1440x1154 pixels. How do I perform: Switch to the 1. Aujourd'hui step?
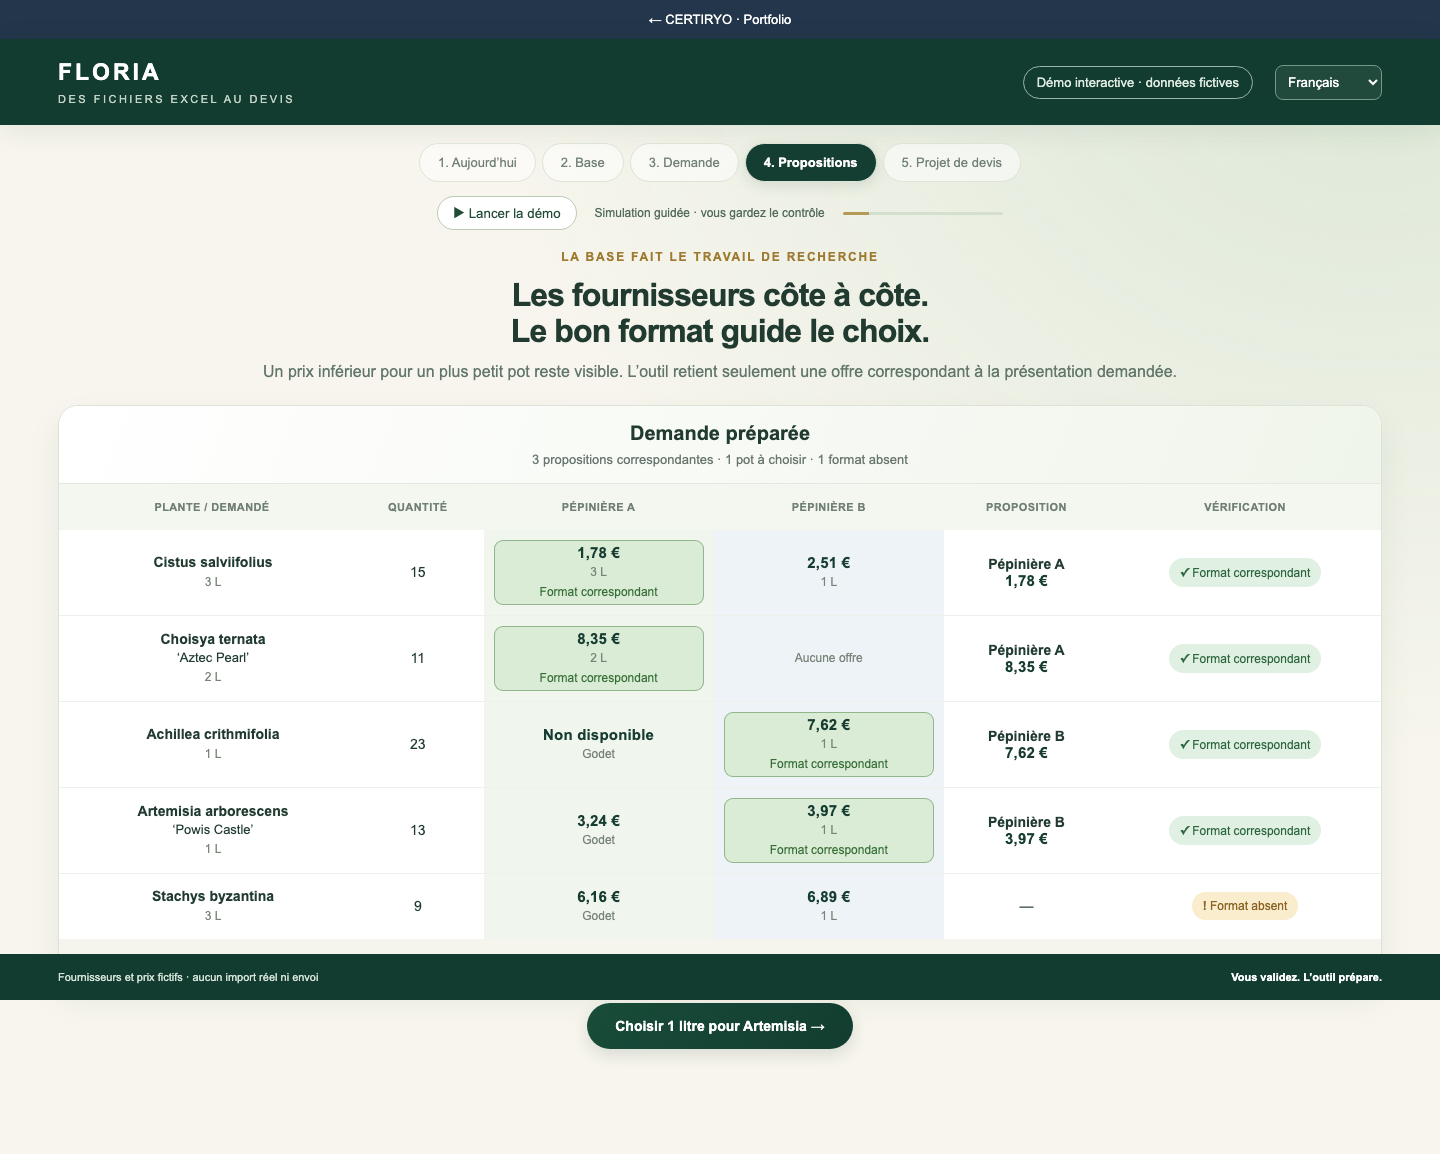[477, 163]
